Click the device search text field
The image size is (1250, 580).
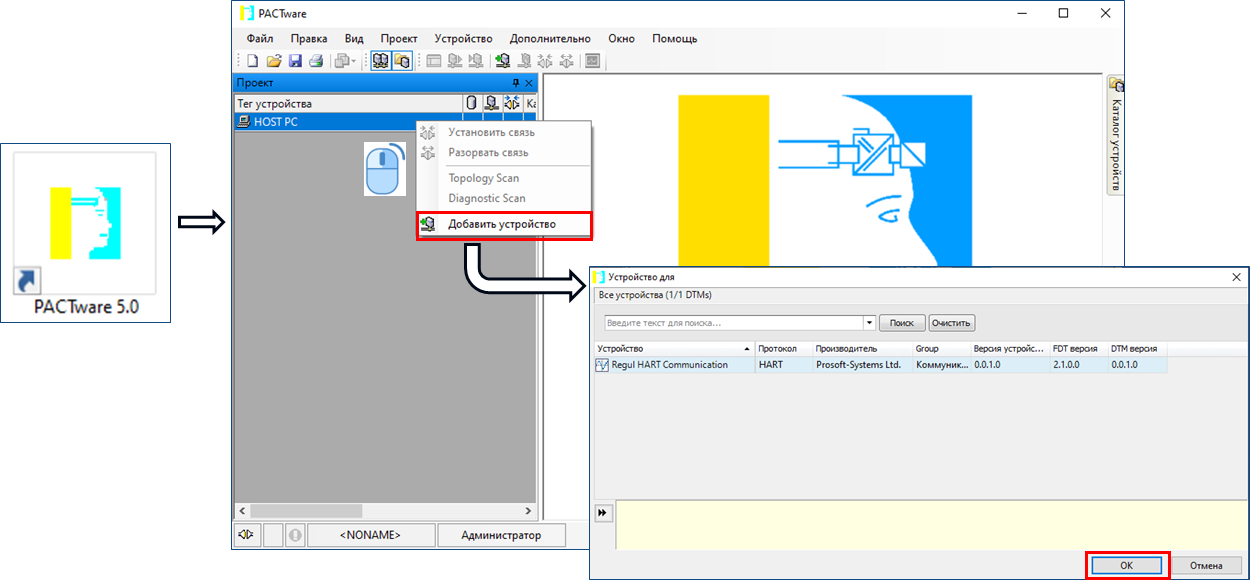[x=733, y=323]
